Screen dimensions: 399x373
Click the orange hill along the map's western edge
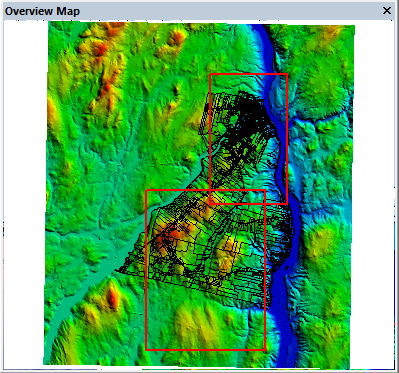tap(53, 110)
